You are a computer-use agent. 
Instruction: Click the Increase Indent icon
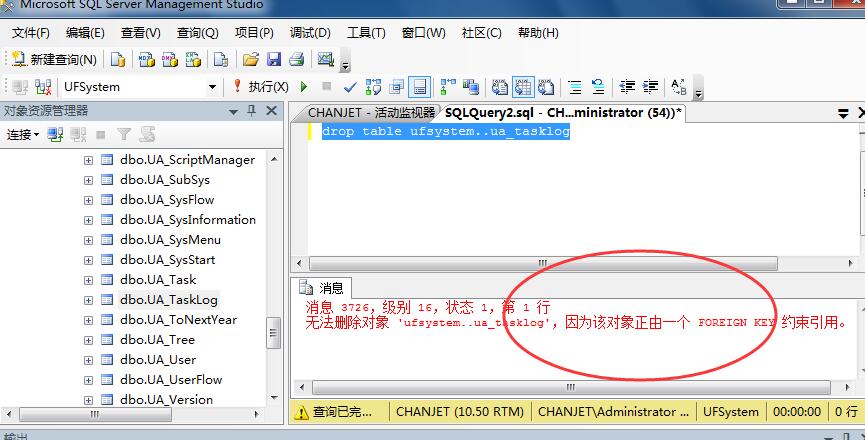click(650, 87)
